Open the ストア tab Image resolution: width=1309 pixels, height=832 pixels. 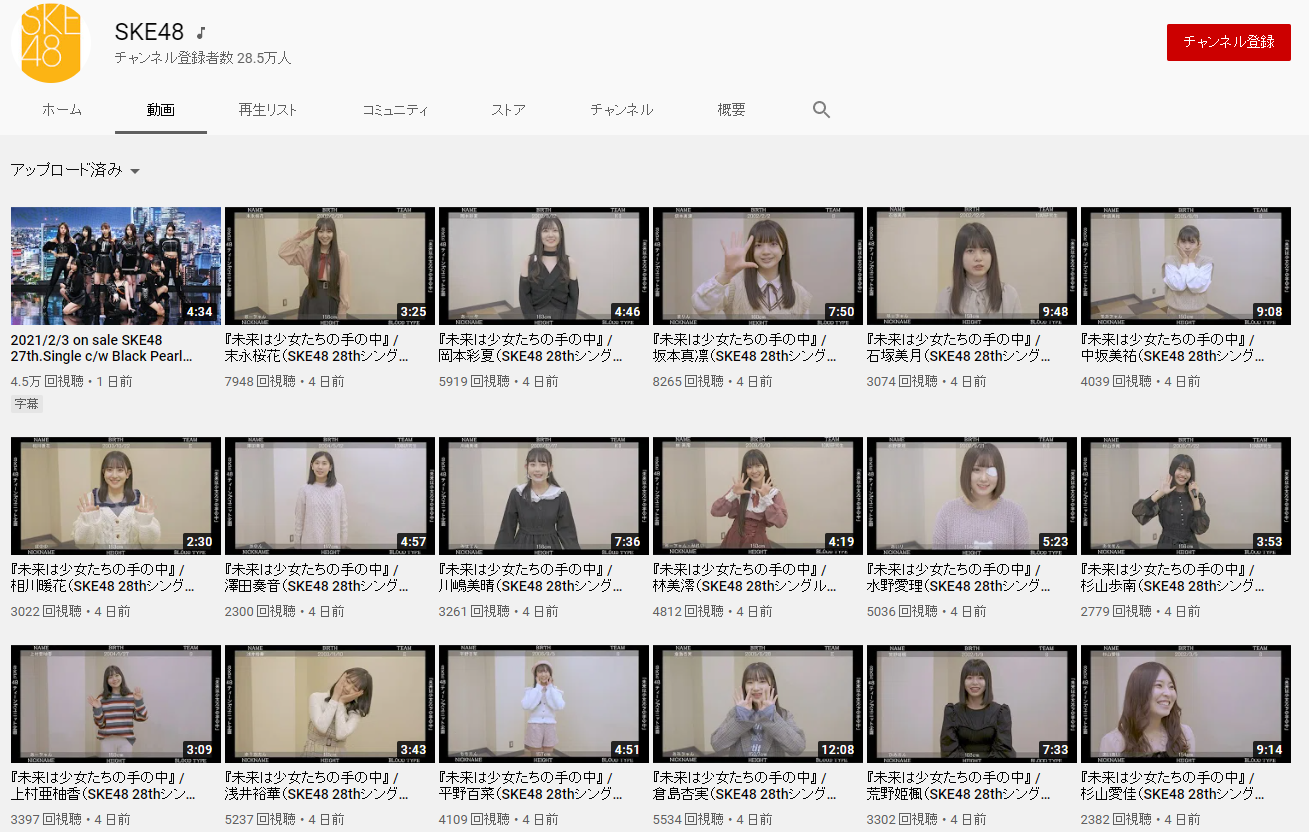click(509, 110)
